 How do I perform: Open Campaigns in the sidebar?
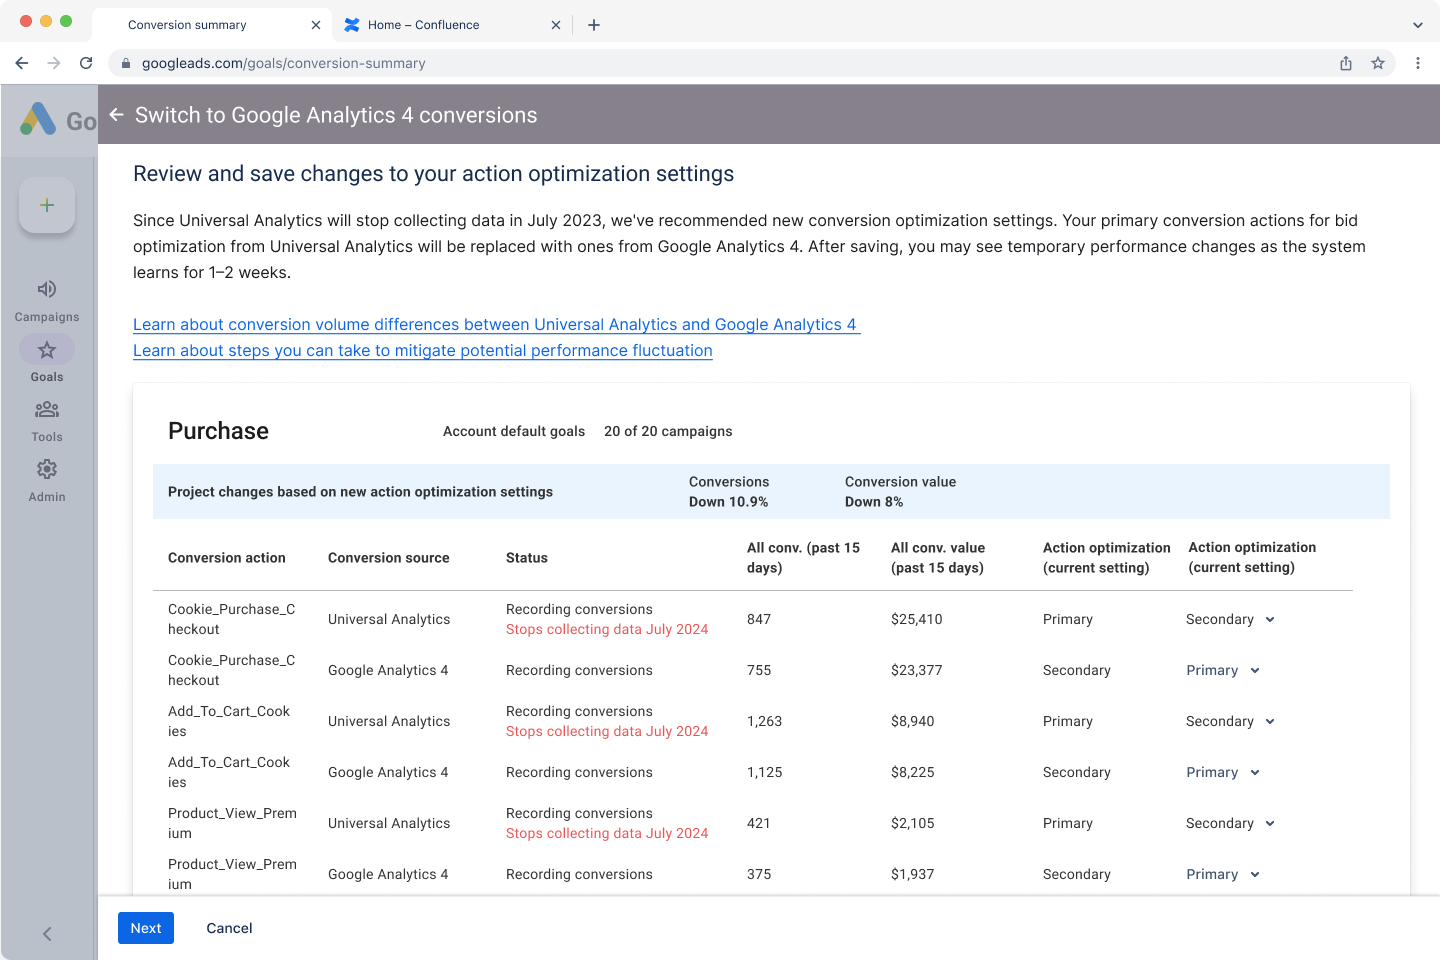click(x=47, y=300)
